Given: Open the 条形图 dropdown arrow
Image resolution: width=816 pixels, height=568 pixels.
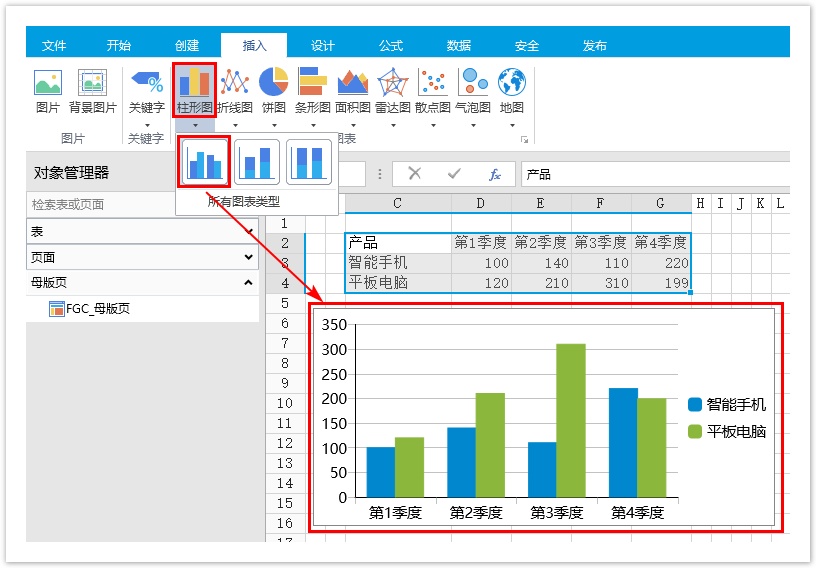Looking at the screenshot, I should click(x=313, y=125).
